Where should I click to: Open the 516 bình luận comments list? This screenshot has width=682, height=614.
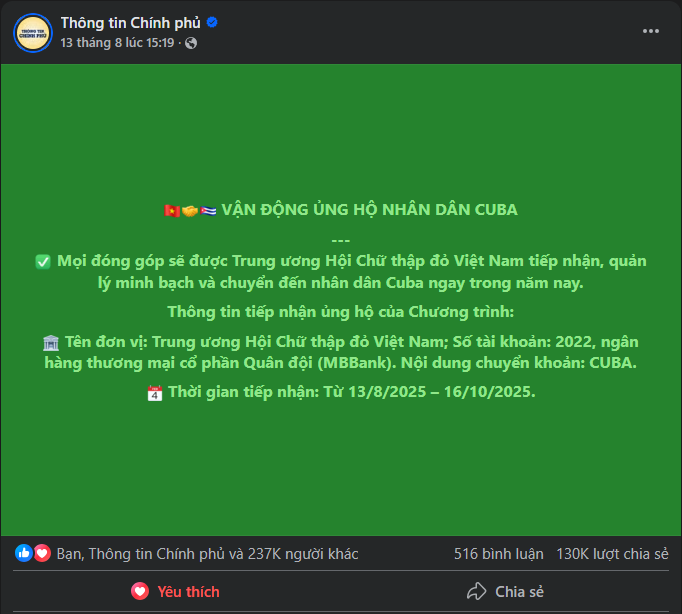coord(498,554)
